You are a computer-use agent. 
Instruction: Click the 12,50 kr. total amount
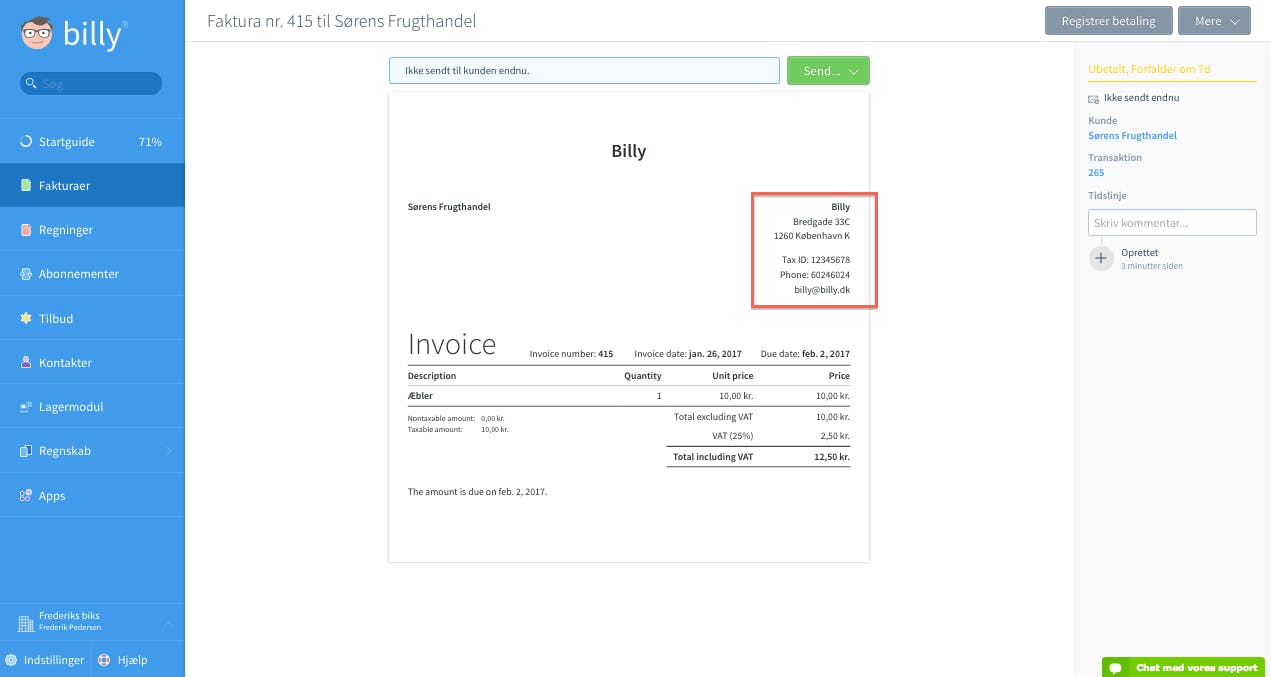(x=831, y=457)
